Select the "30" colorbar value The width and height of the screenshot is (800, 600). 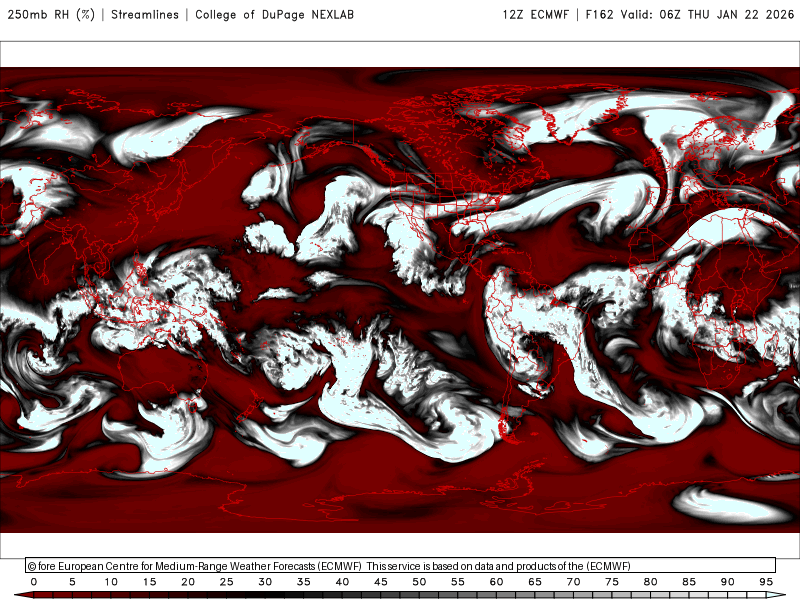pos(265,582)
